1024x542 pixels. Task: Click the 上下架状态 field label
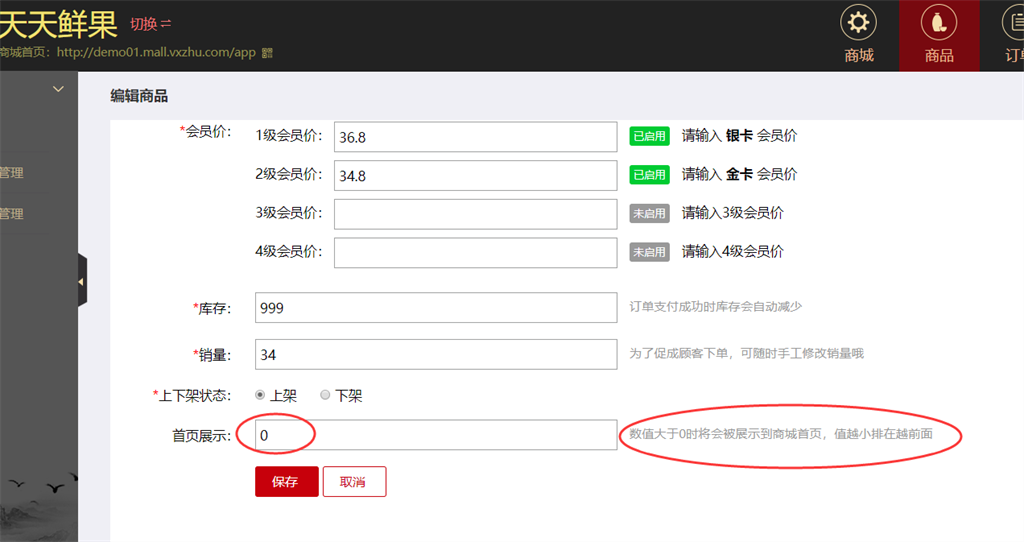coord(192,396)
